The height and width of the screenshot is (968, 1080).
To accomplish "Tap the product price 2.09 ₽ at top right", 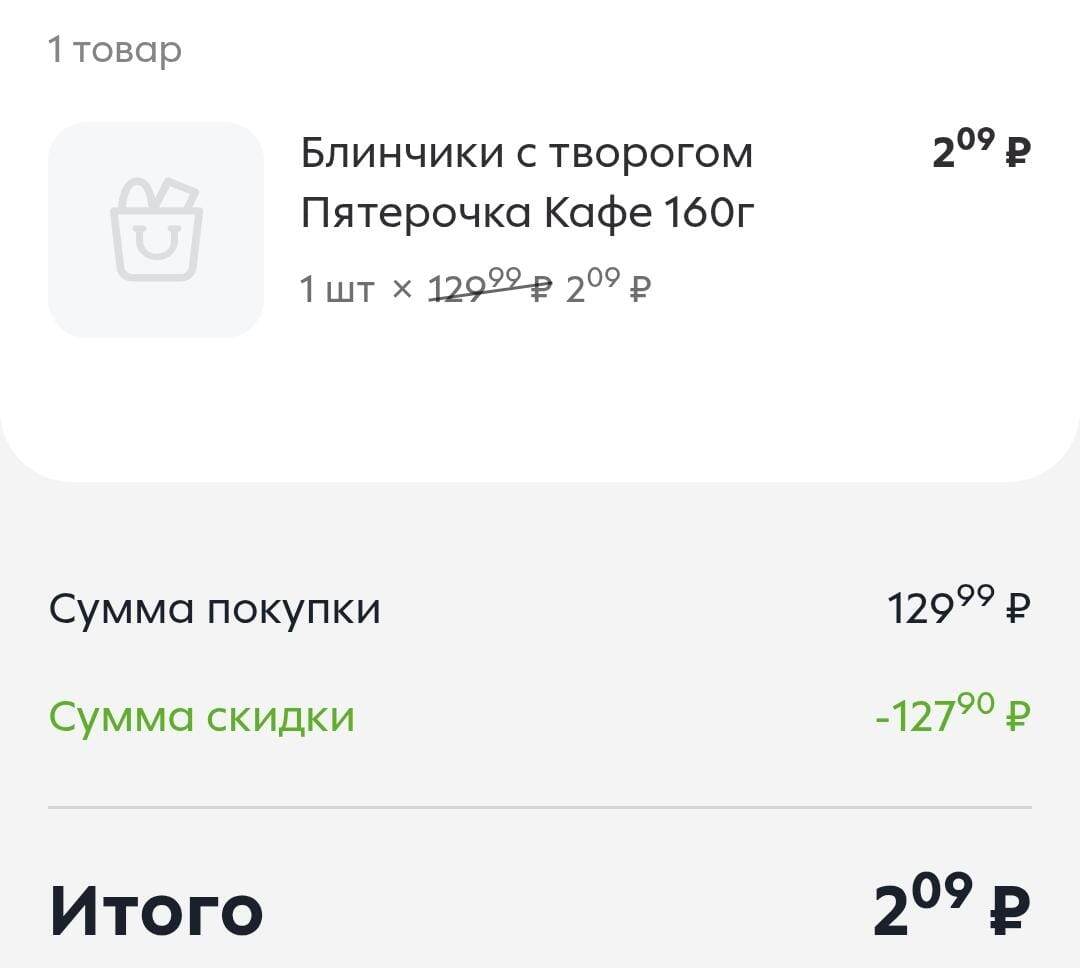I will pyautogui.click(x=982, y=150).
